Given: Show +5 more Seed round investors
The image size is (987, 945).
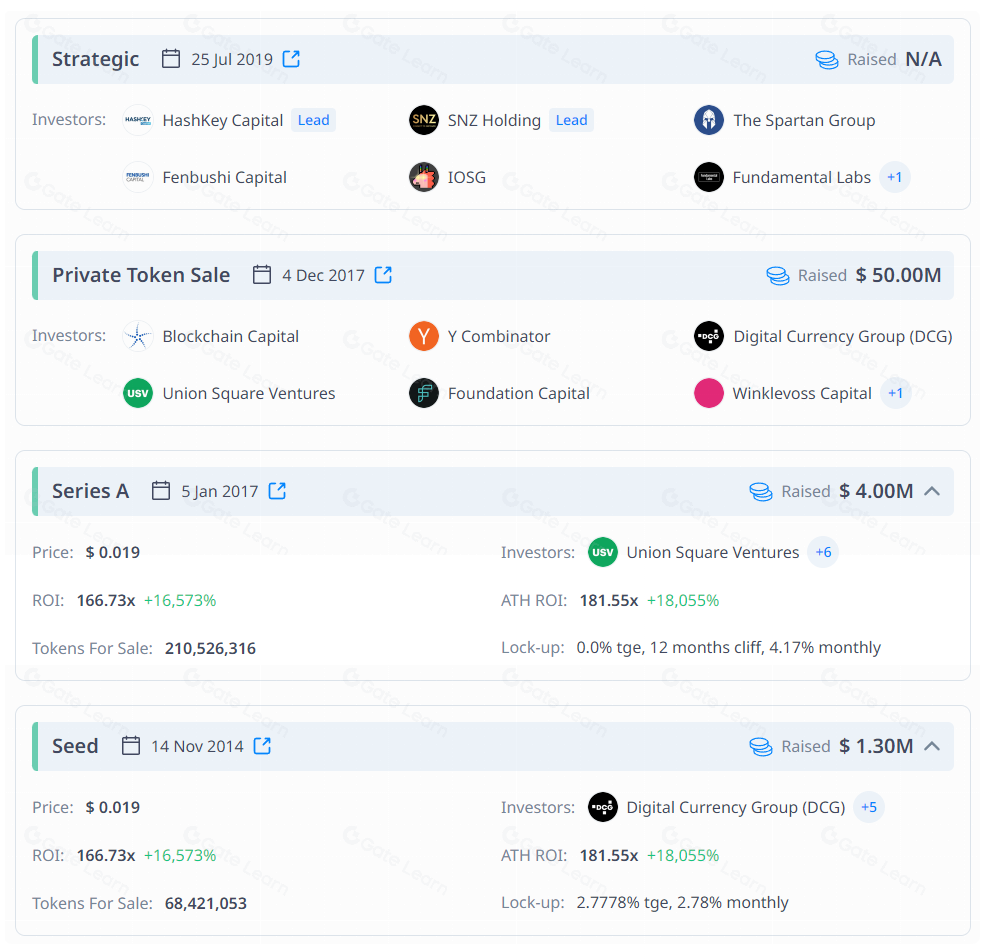Looking at the screenshot, I should (x=869, y=807).
